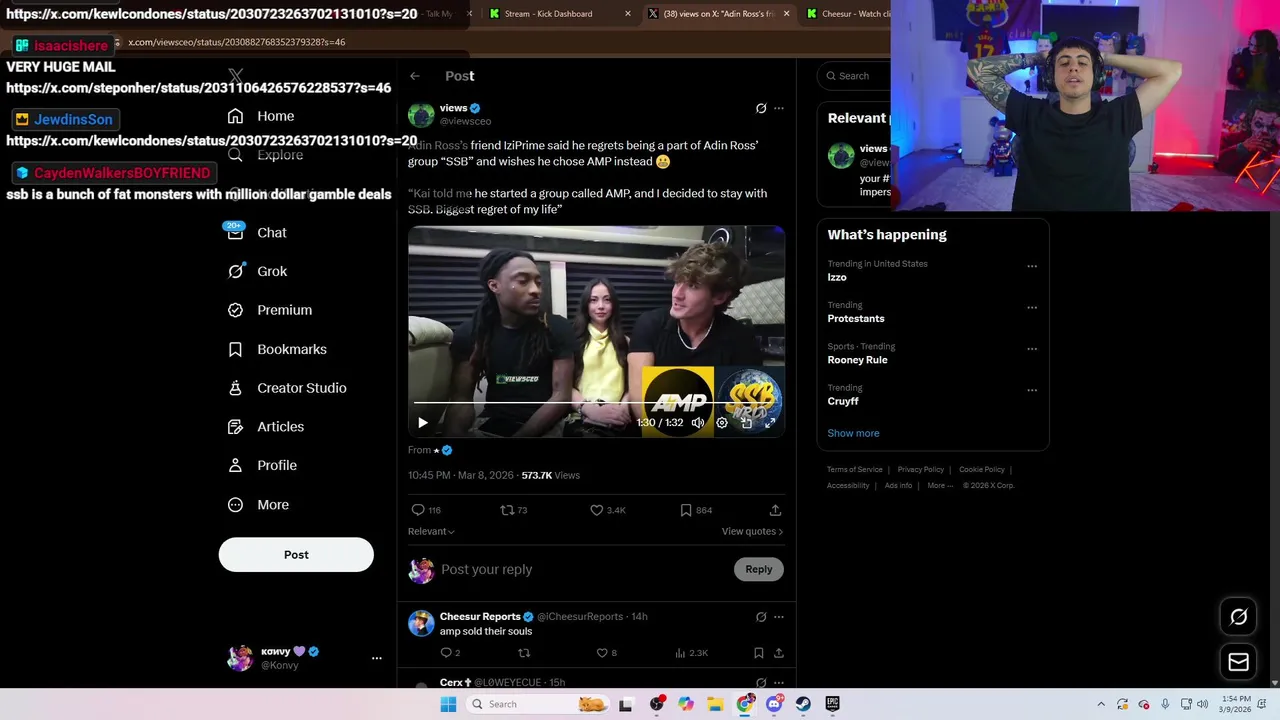Screen dimensions: 1280x720
Task: Open Chat in the X sidebar
Action: (x=258, y=233)
